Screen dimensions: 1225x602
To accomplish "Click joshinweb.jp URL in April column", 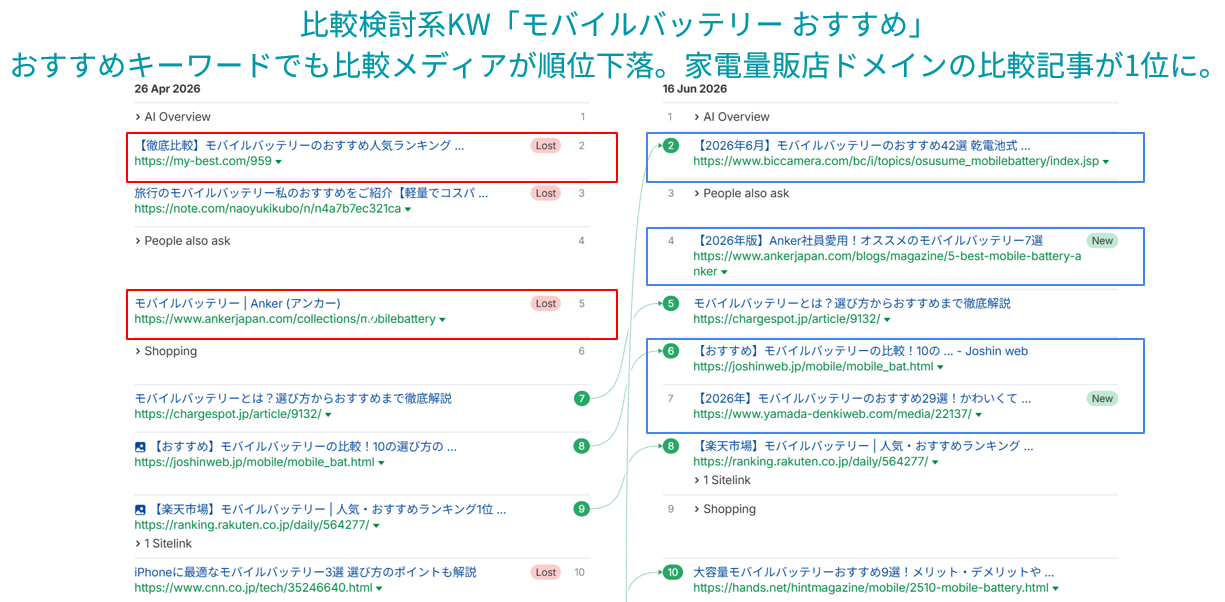I will tap(254, 462).
